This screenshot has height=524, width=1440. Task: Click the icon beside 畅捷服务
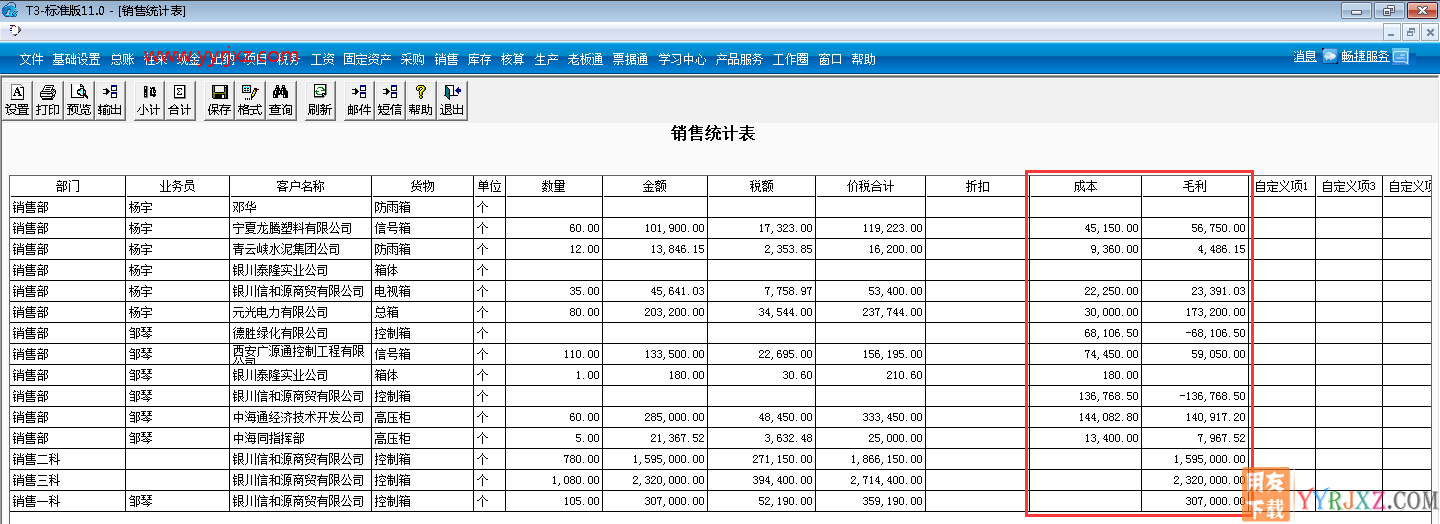pos(1401,57)
